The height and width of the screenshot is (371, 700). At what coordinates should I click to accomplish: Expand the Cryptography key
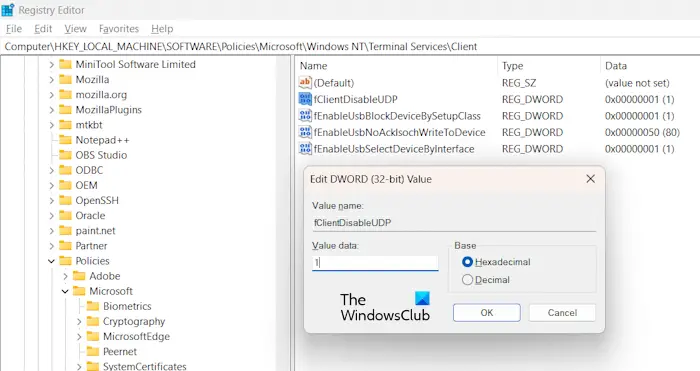click(x=79, y=322)
